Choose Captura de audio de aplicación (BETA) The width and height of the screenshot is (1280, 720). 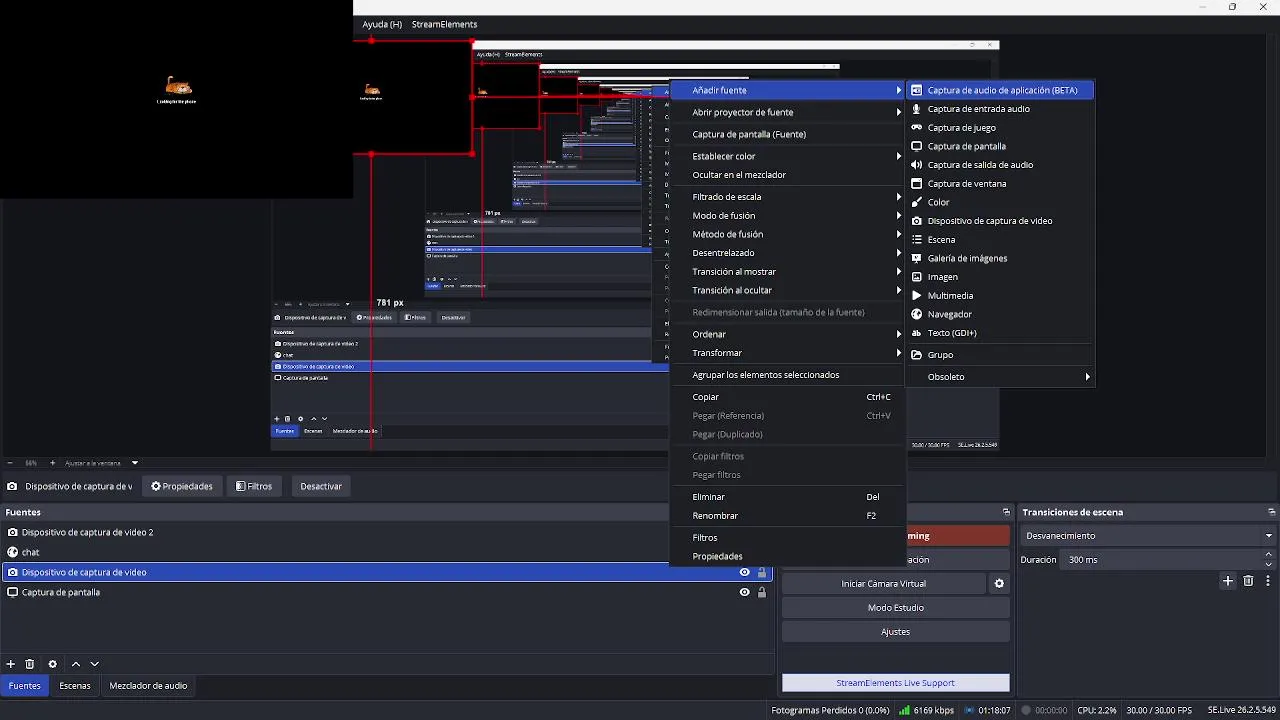point(1000,90)
